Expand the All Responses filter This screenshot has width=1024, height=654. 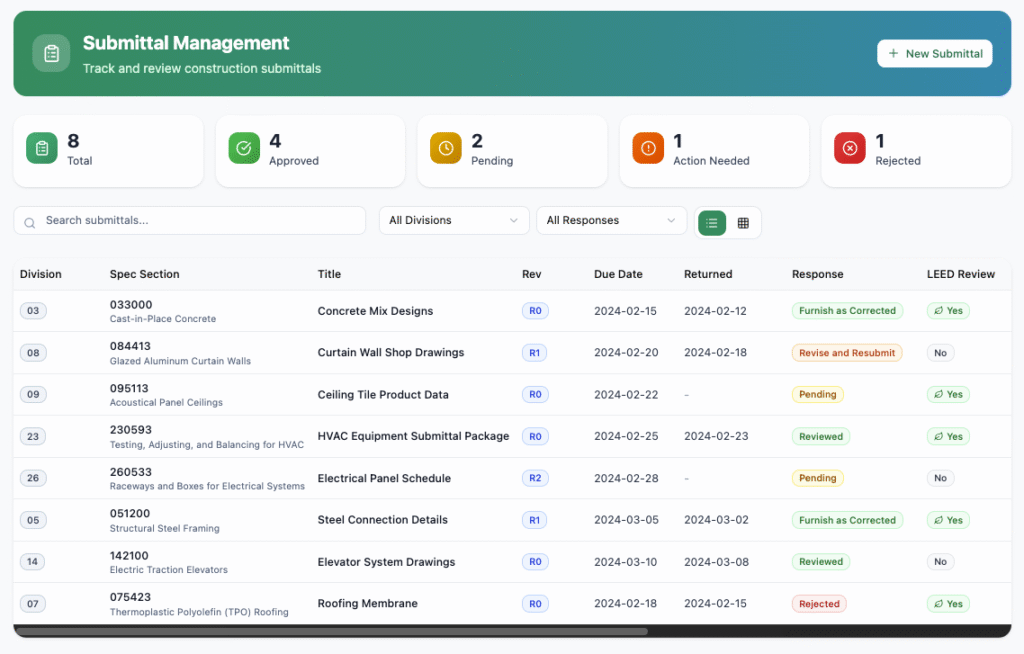611,221
